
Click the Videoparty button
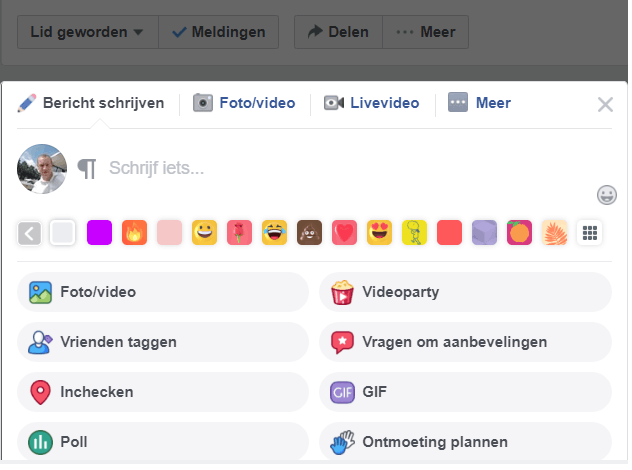465,292
